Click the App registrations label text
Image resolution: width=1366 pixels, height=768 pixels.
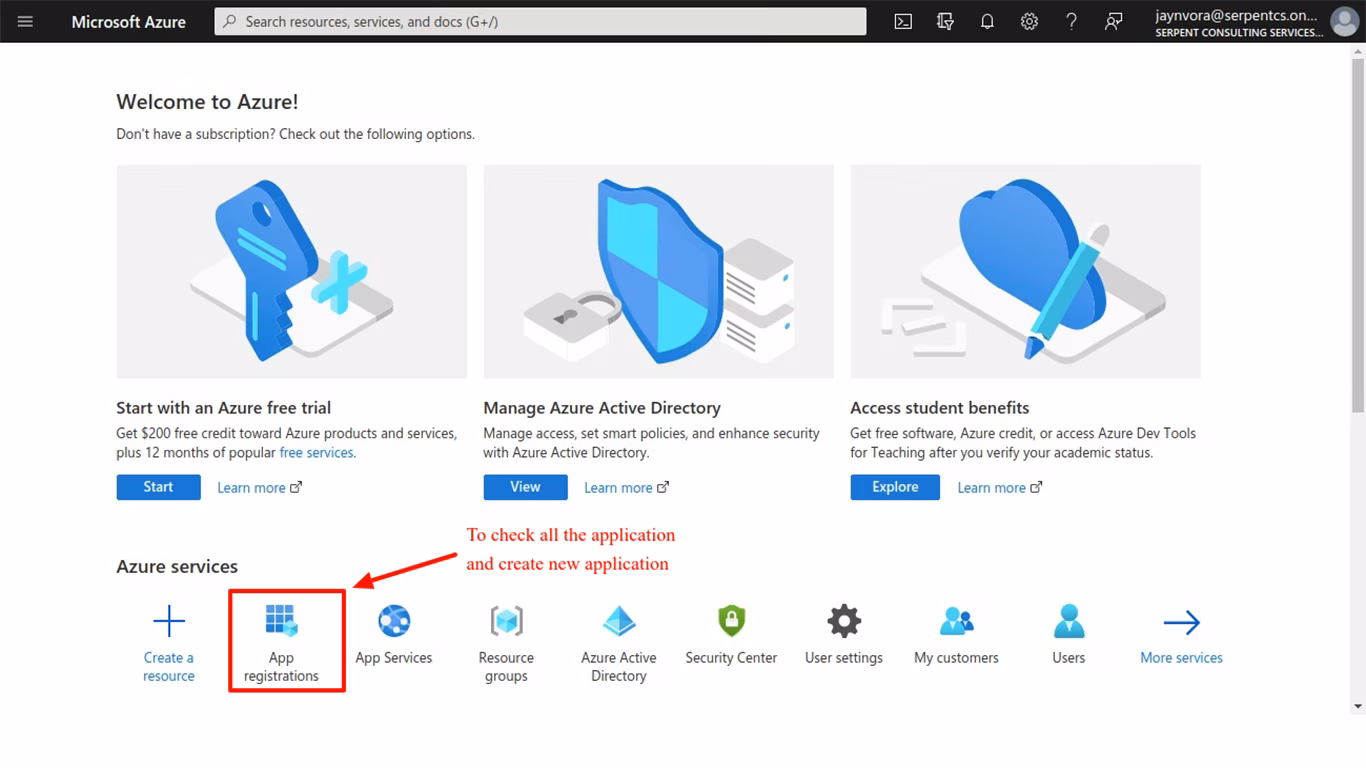pyautogui.click(x=281, y=667)
